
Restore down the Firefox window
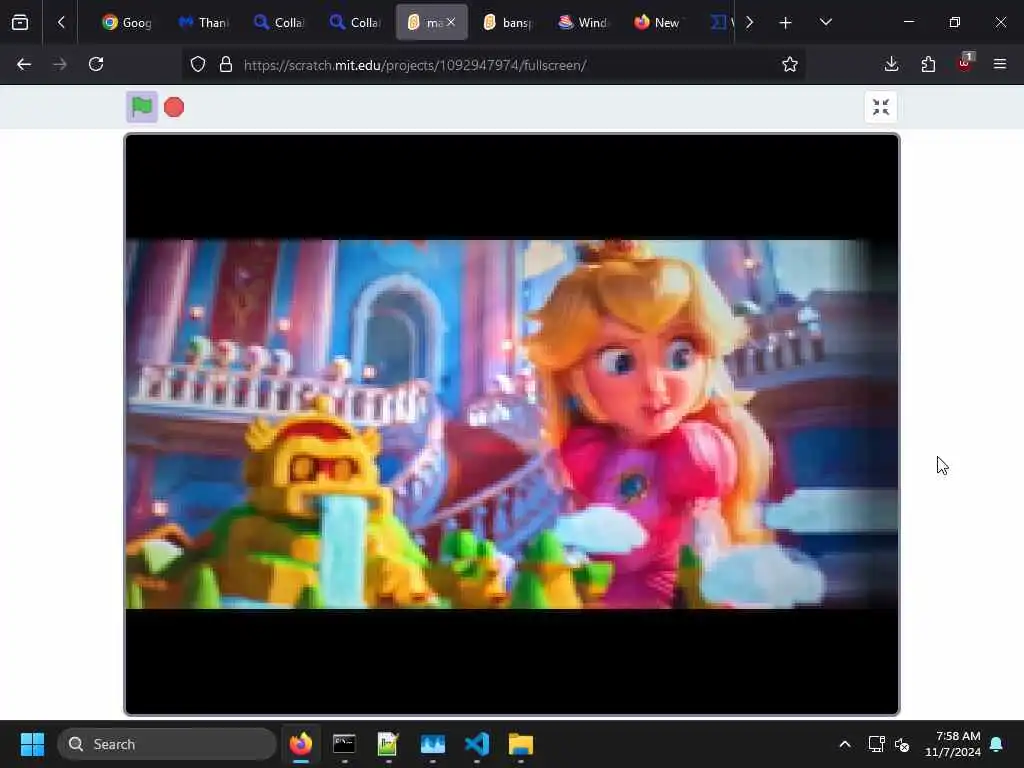[x=955, y=22]
